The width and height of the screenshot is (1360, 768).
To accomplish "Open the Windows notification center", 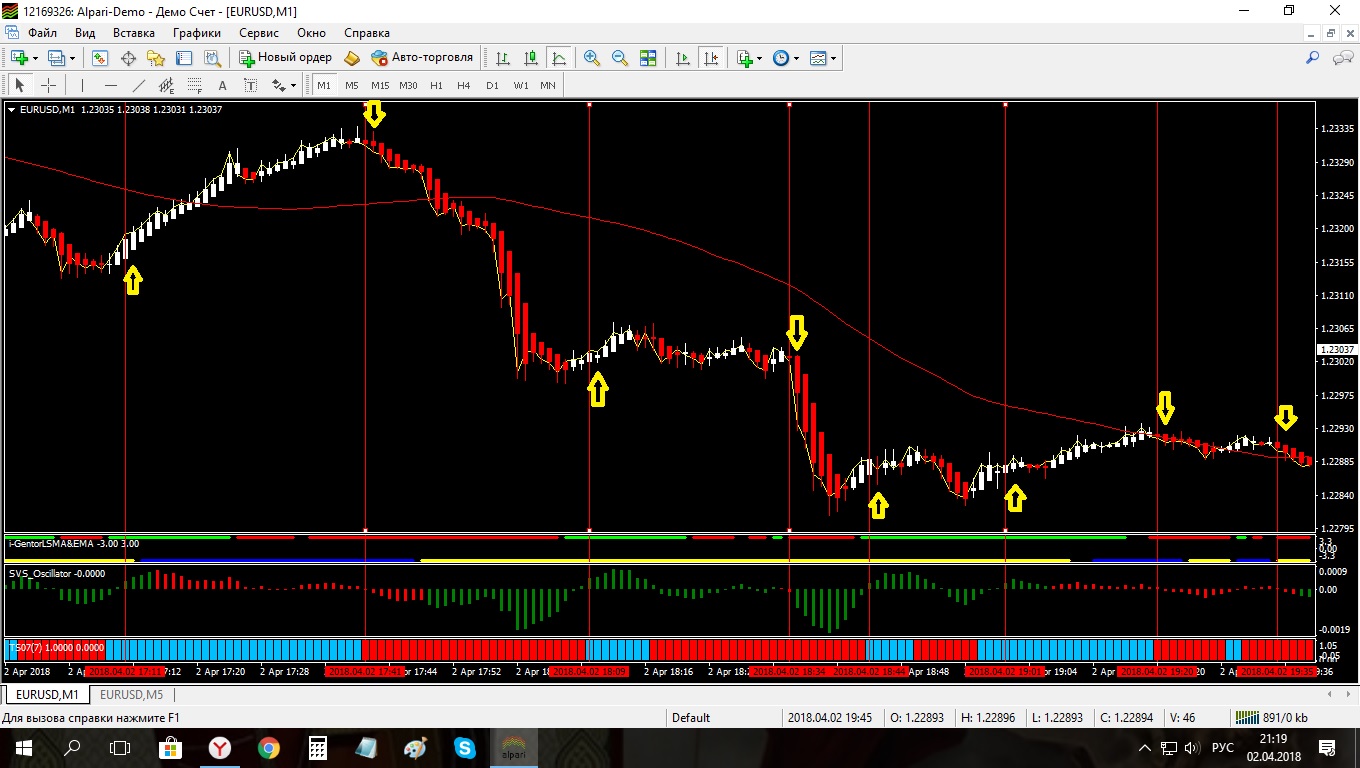I will (1327, 747).
